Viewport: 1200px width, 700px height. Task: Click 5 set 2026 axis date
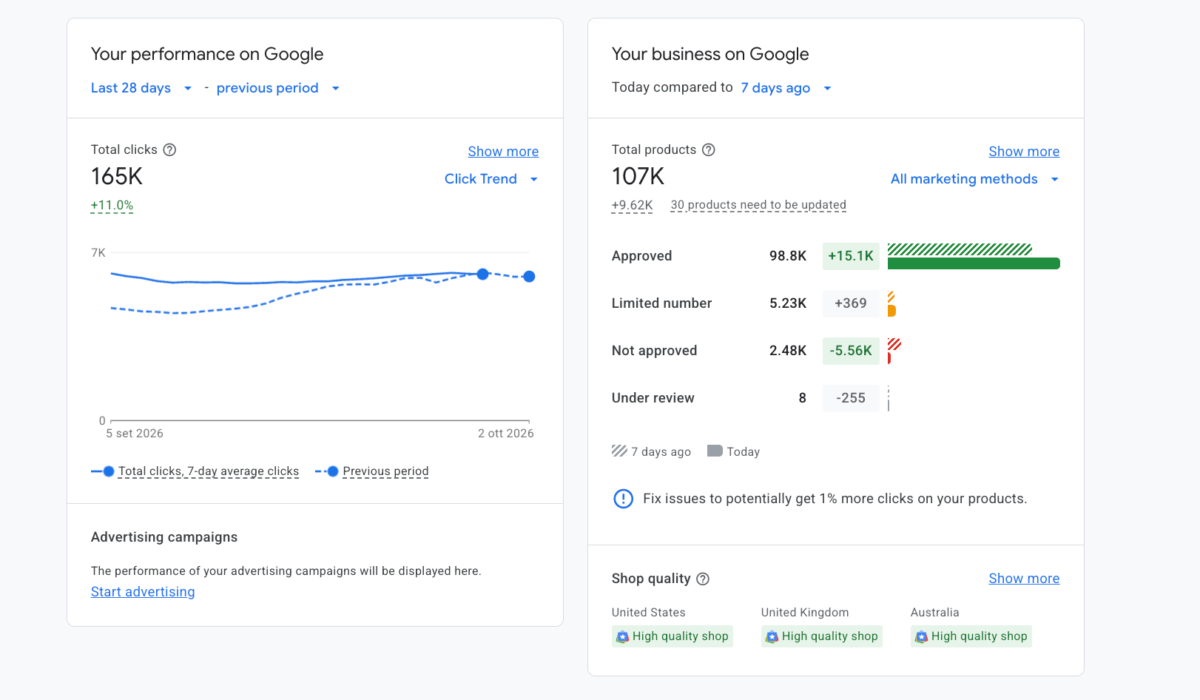135,434
